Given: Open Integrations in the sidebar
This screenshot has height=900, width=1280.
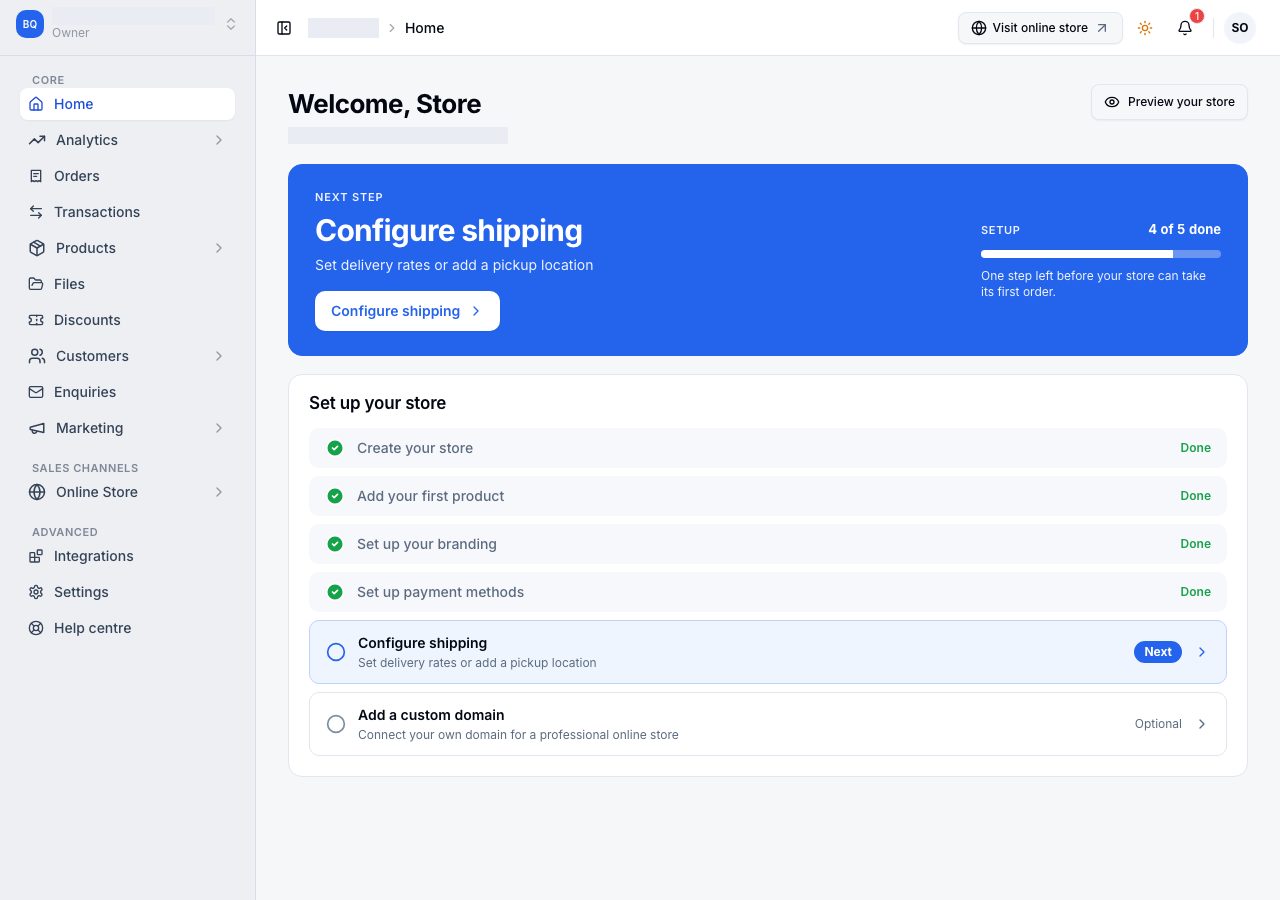Looking at the screenshot, I should [x=127, y=556].
